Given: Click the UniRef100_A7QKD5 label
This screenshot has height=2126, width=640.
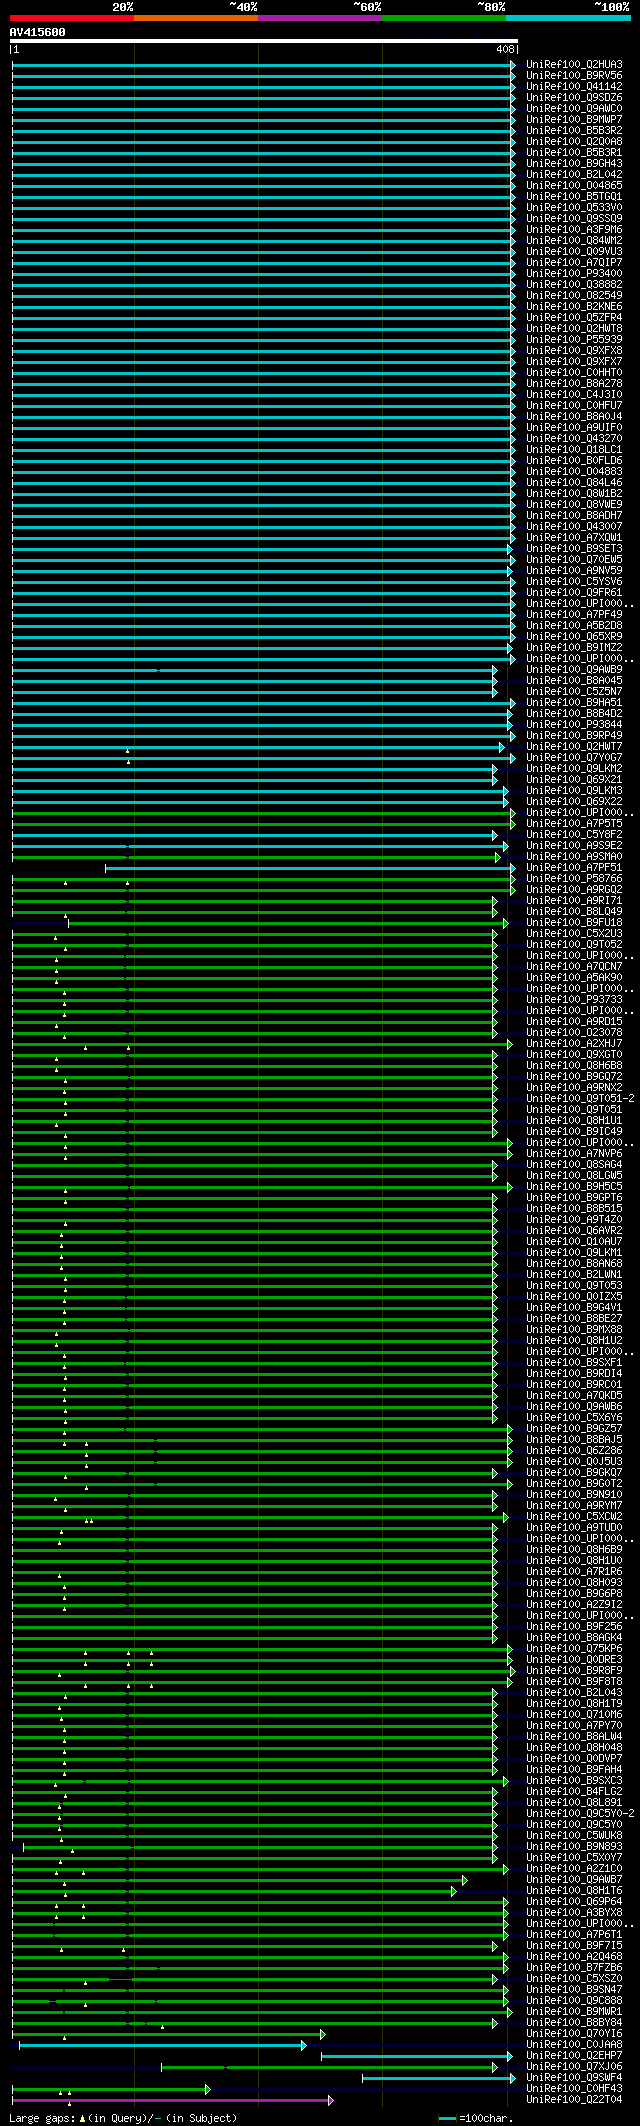Looking at the screenshot, I should point(574,1396).
